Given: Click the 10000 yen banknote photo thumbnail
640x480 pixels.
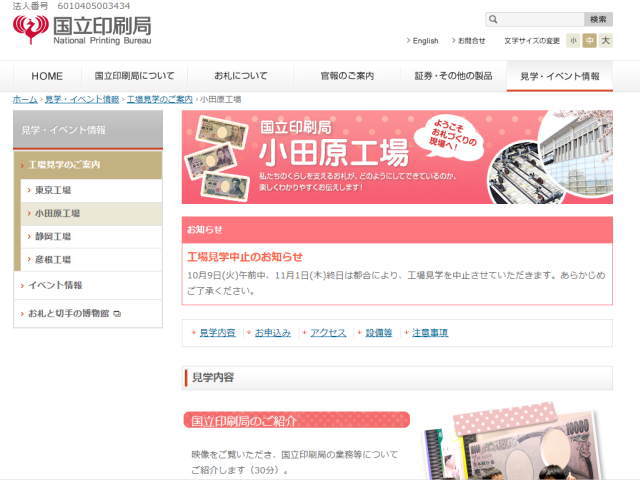Looking at the screenshot, I should point(512,441).
